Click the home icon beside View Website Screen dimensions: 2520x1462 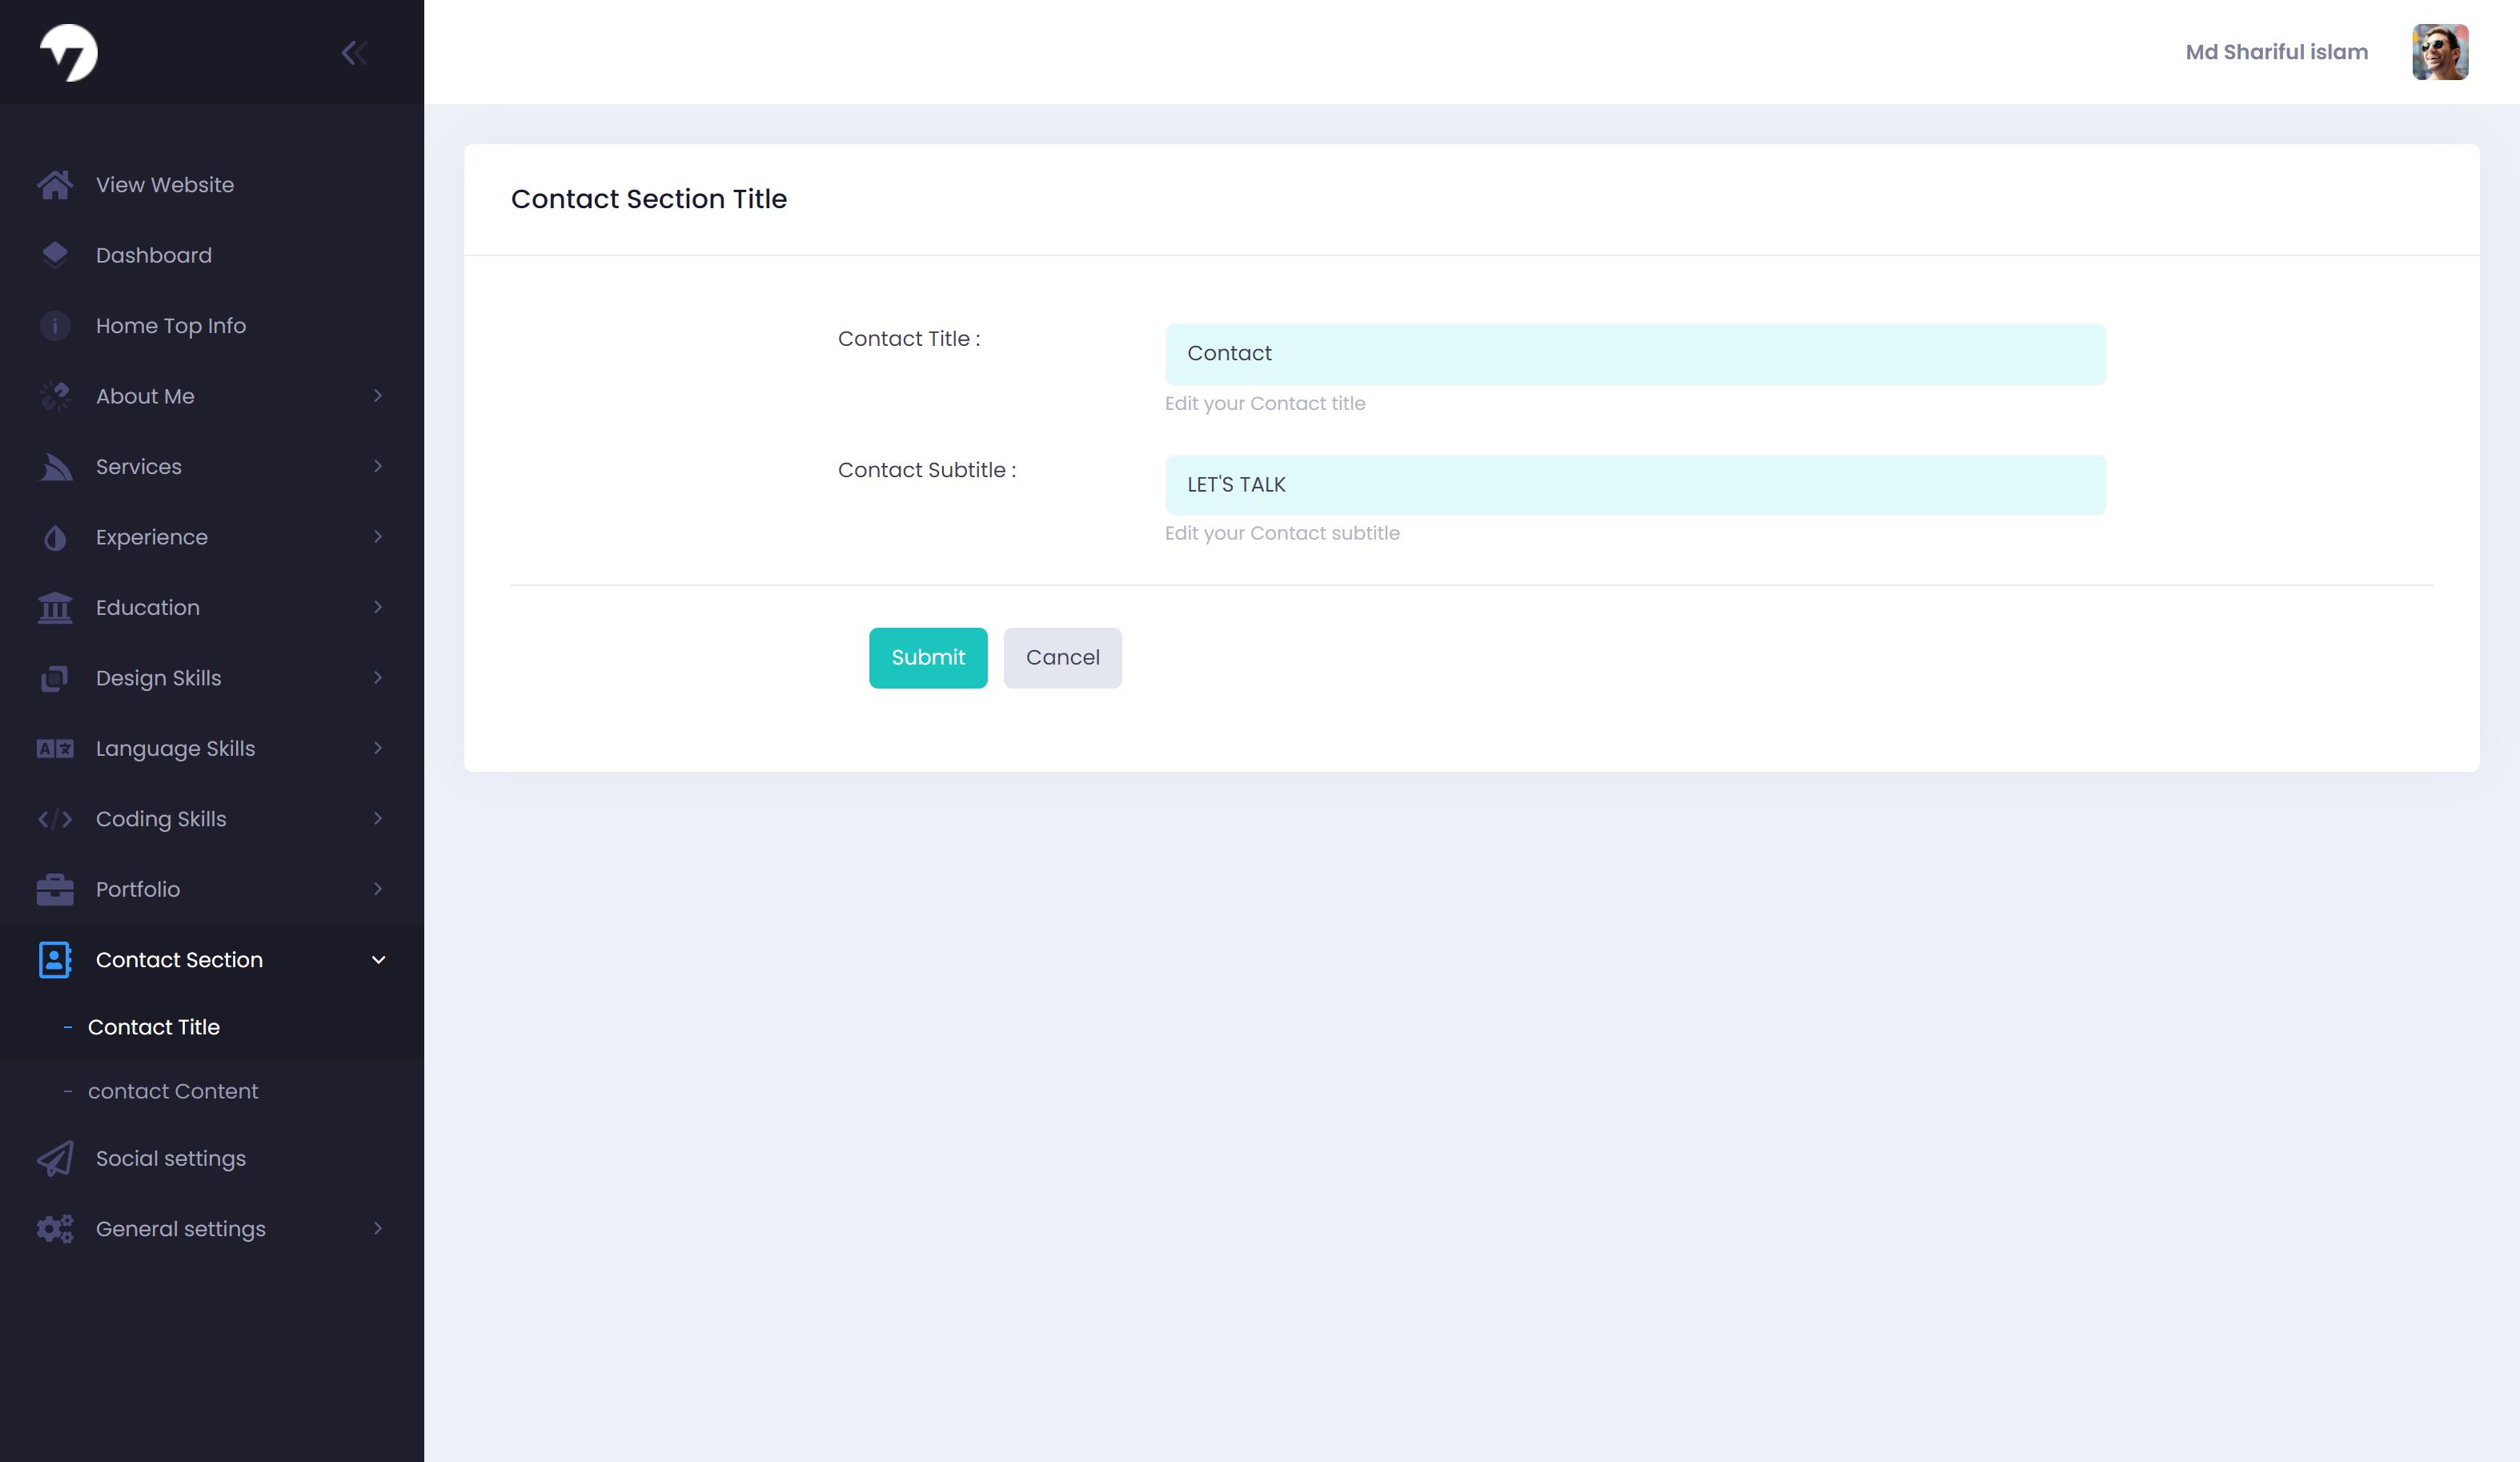(55, 185)
